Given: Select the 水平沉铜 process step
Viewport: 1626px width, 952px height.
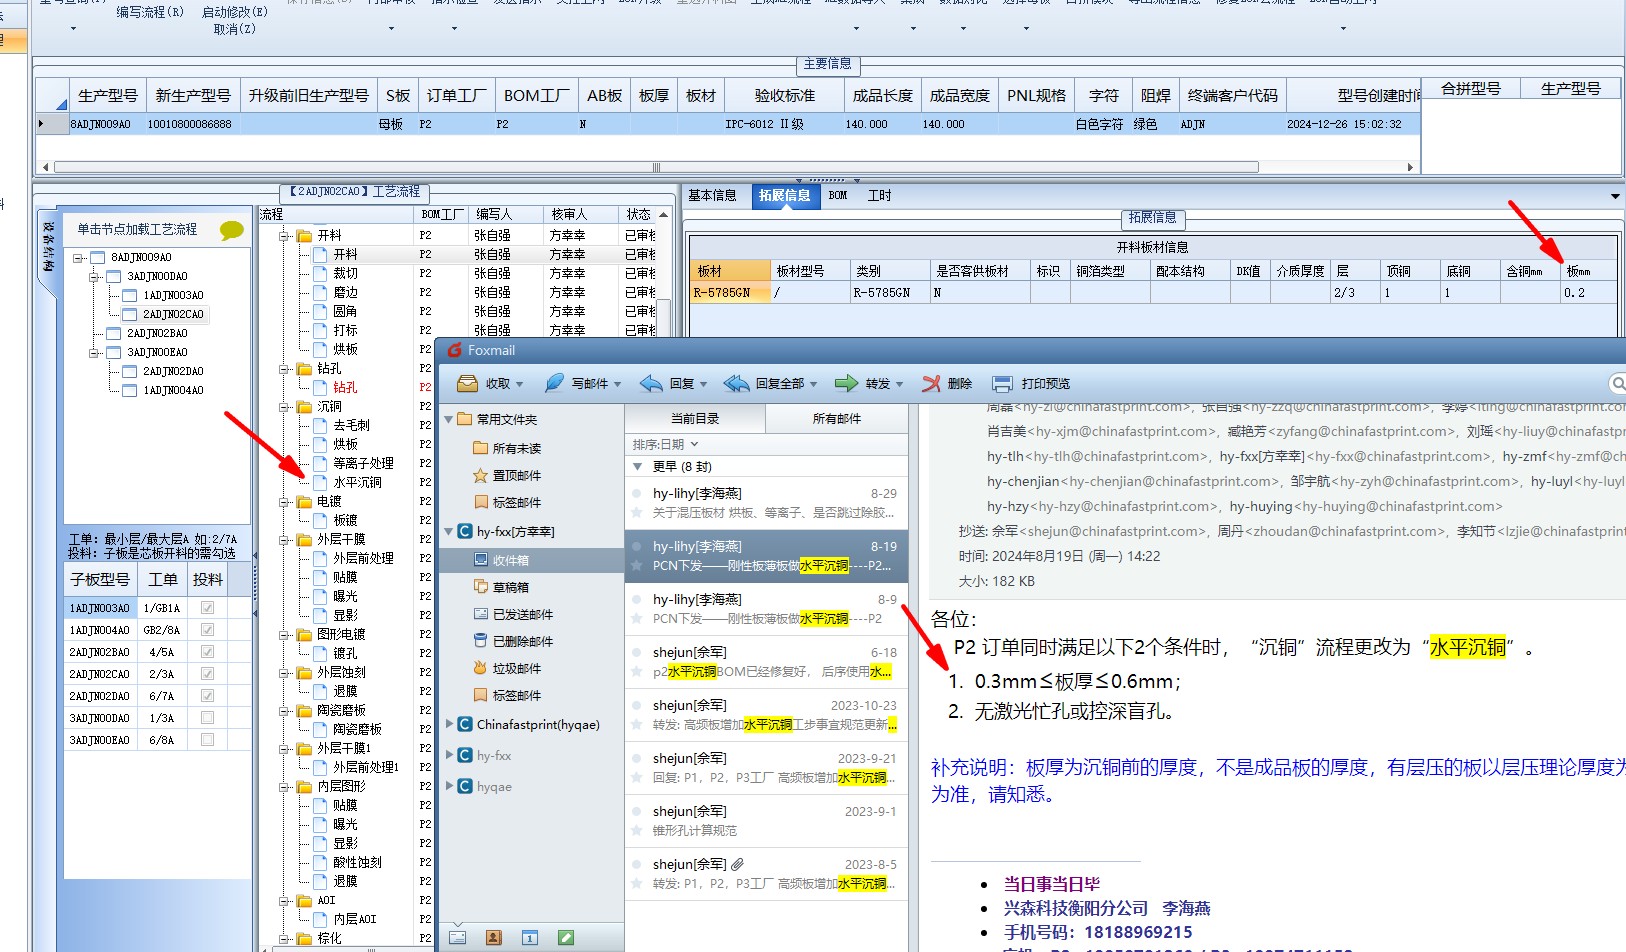Looking at the screenshot, I should 357,482.
